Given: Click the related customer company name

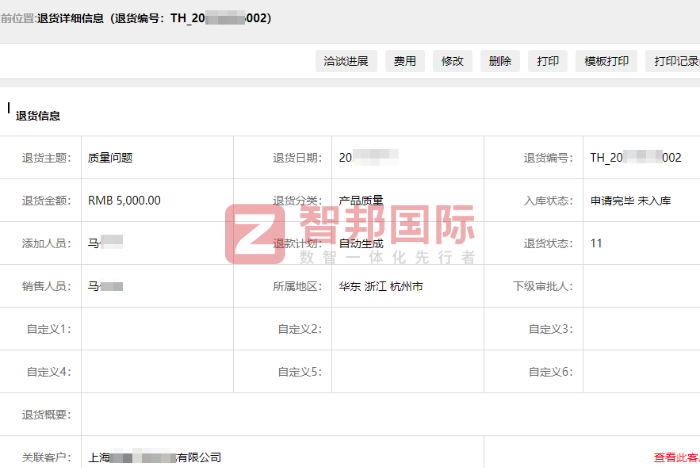Looking at the screenshot, I should pos(155,457).
